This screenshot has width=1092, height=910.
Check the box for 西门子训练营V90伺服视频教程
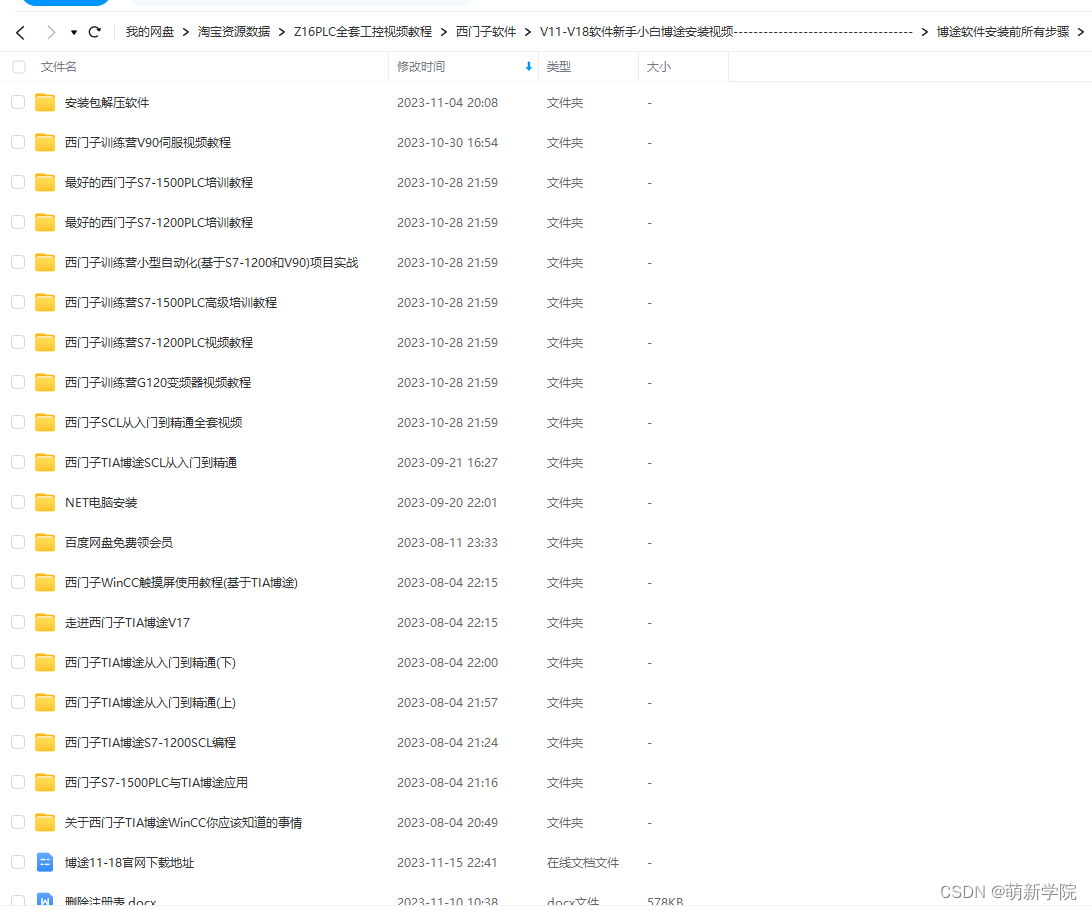[x=18, y=142]
